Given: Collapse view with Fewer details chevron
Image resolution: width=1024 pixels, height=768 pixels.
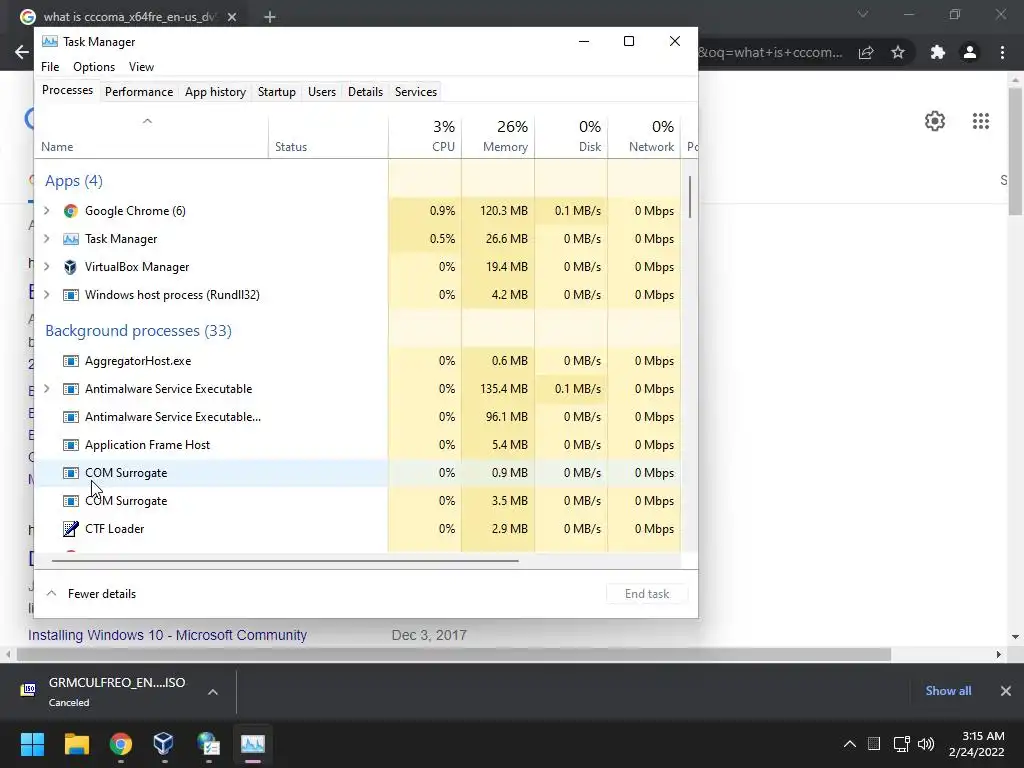Looking at the screenshot, I should 51,594.
